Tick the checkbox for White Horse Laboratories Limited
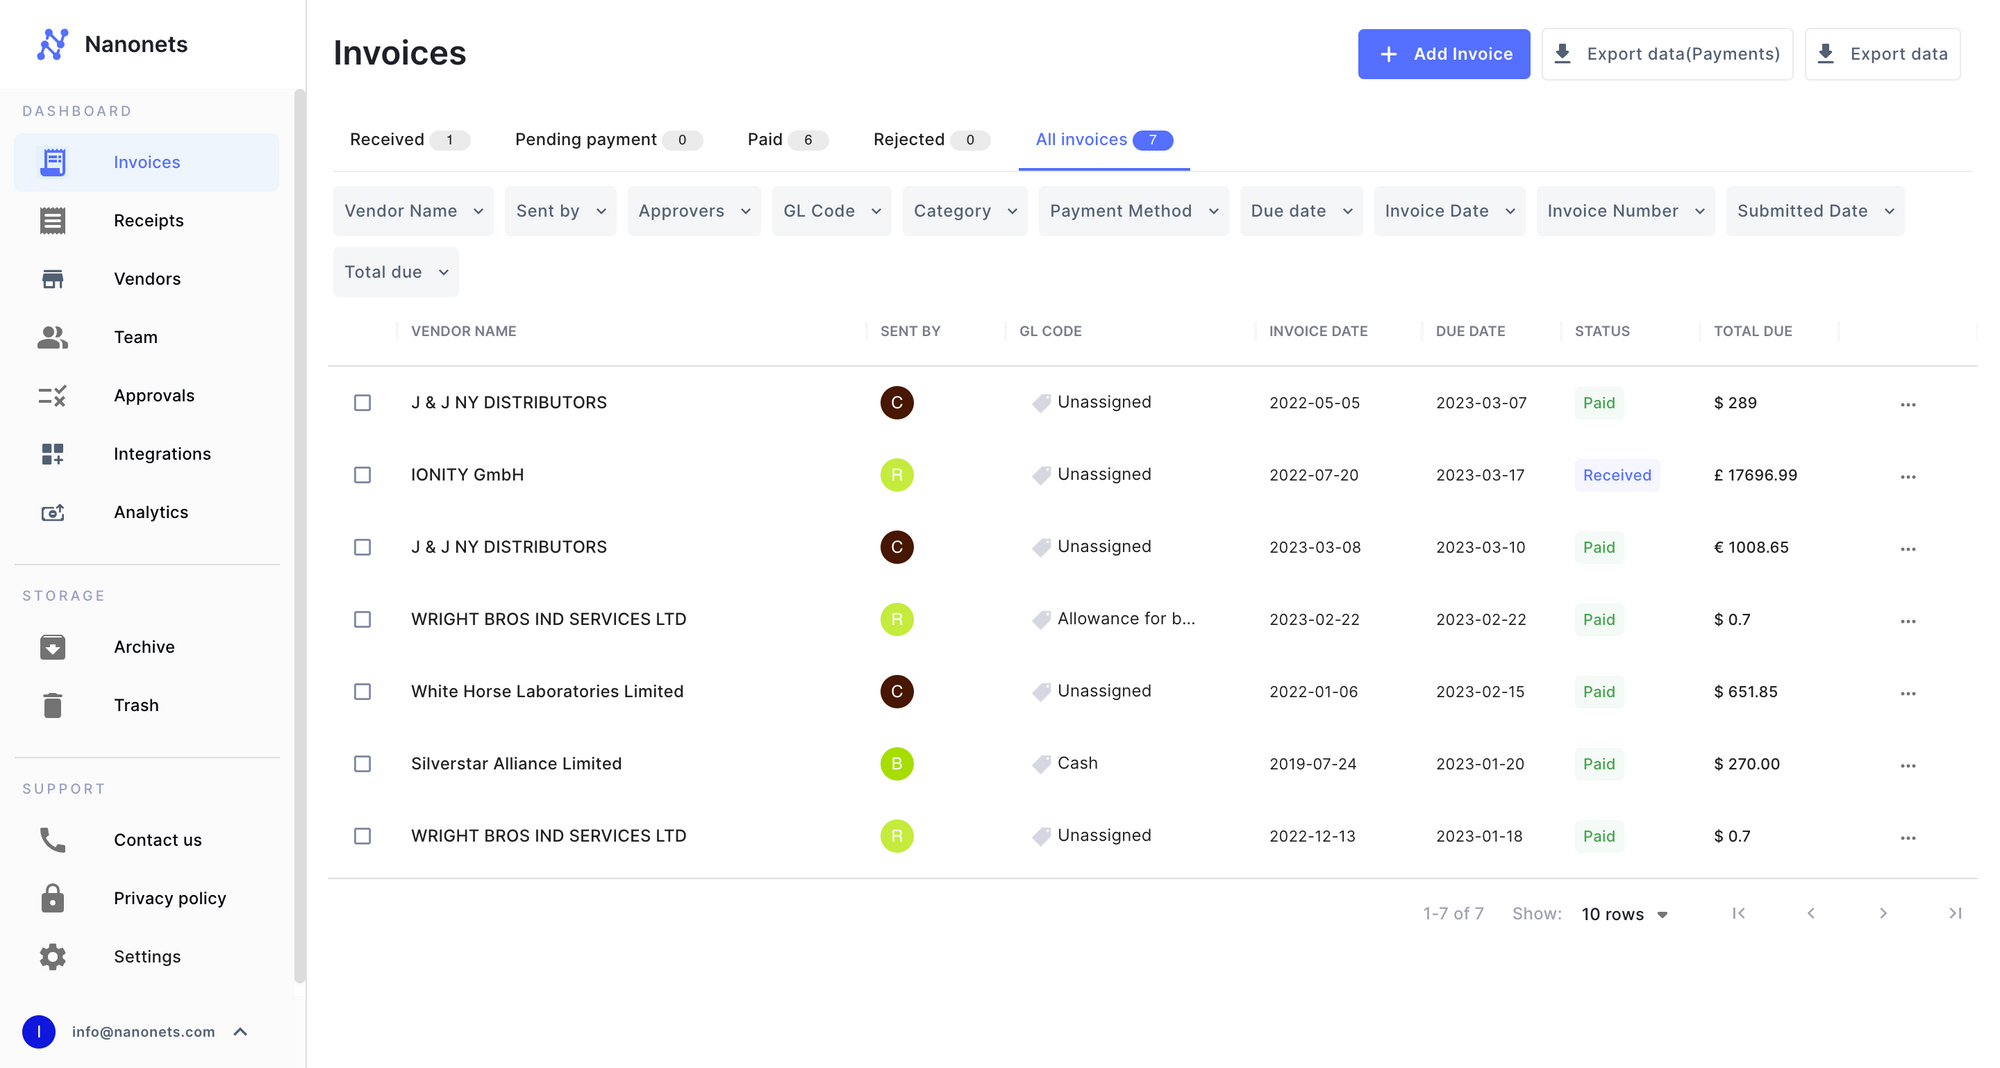2000x1068 pixels. pos(362,691)
